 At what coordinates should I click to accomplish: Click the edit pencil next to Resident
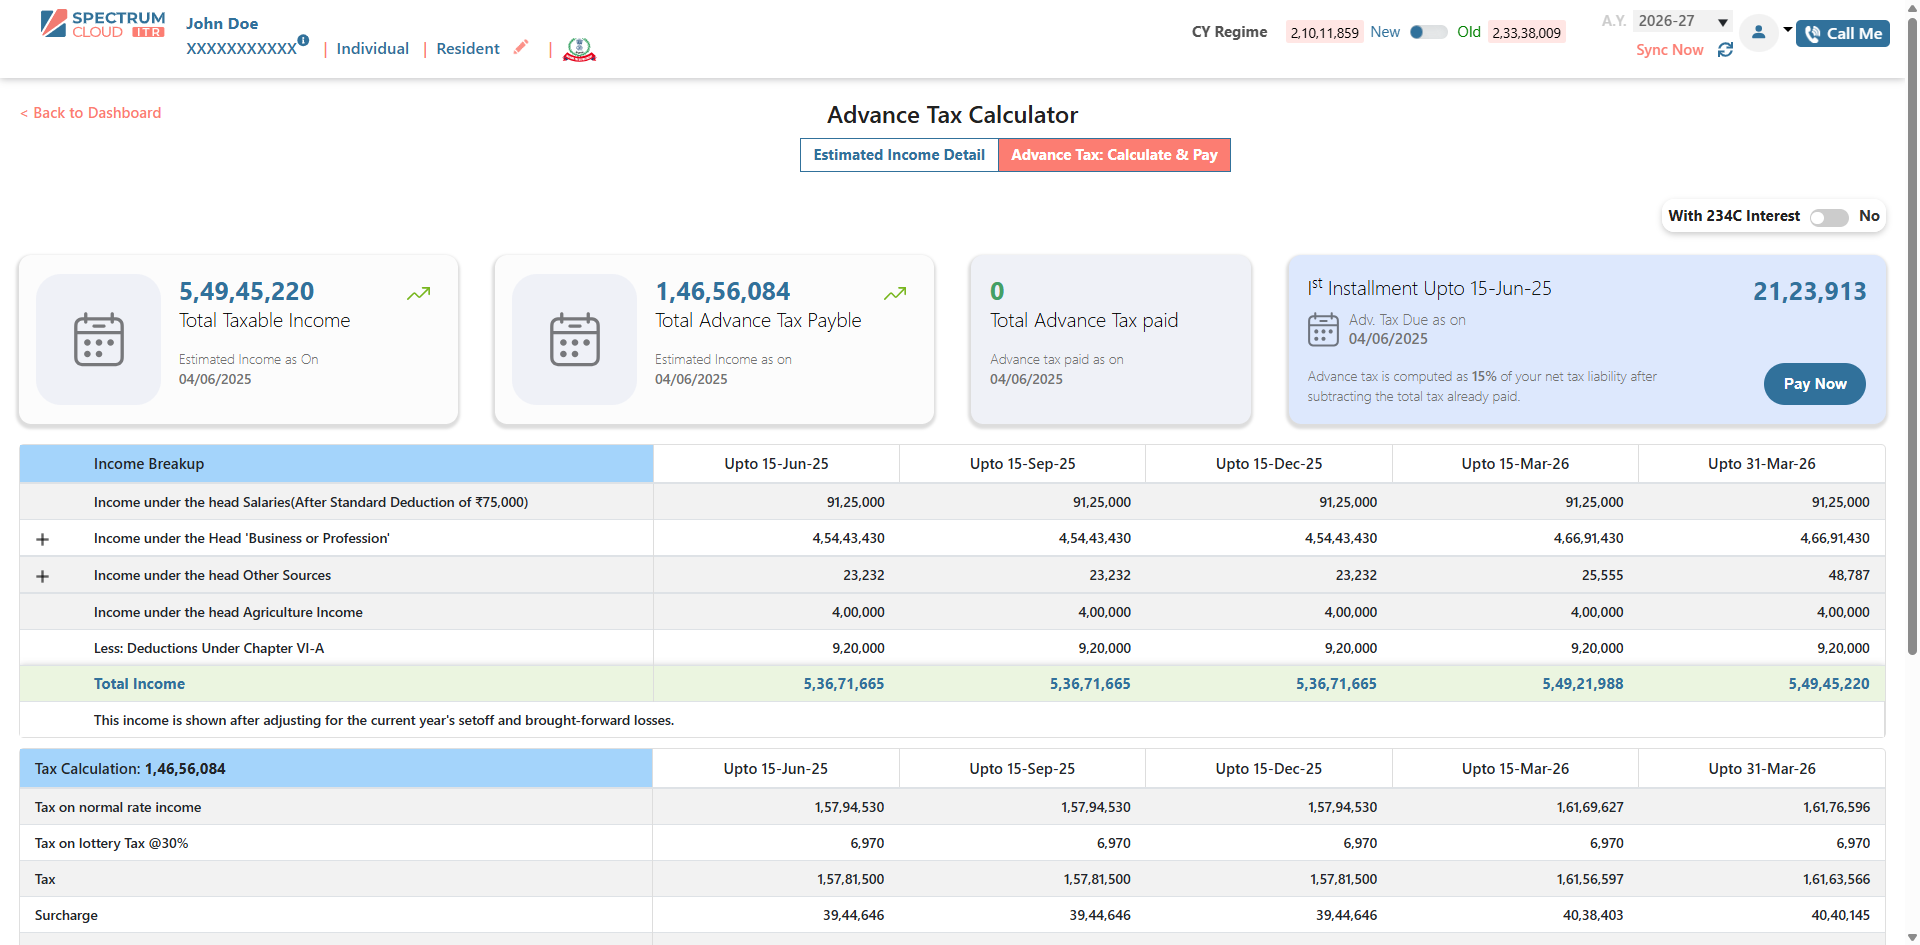521,47
